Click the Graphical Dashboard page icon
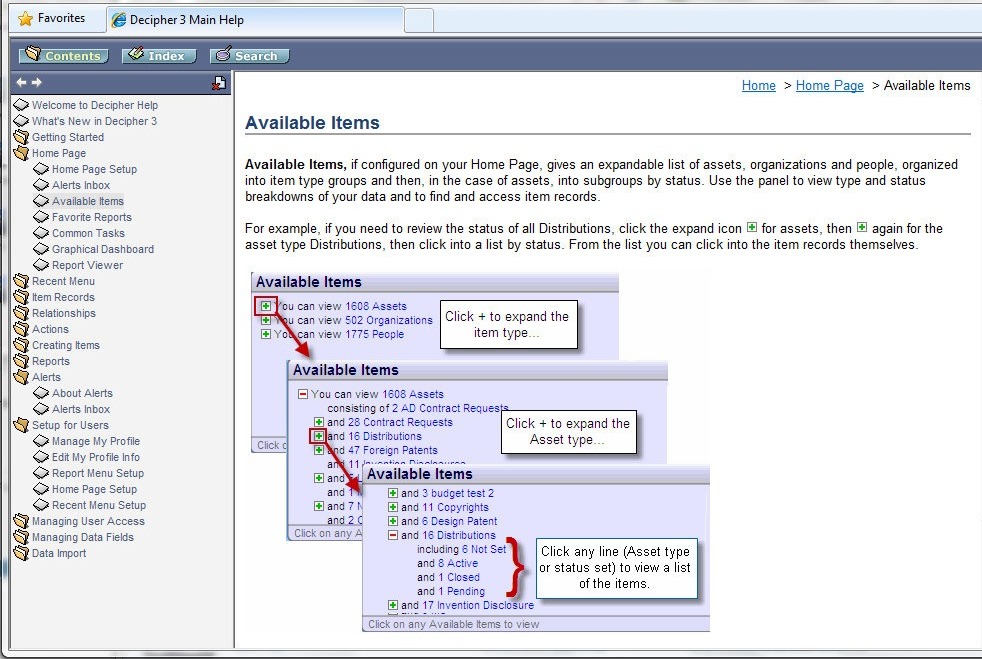 click(x=41, y=249)
